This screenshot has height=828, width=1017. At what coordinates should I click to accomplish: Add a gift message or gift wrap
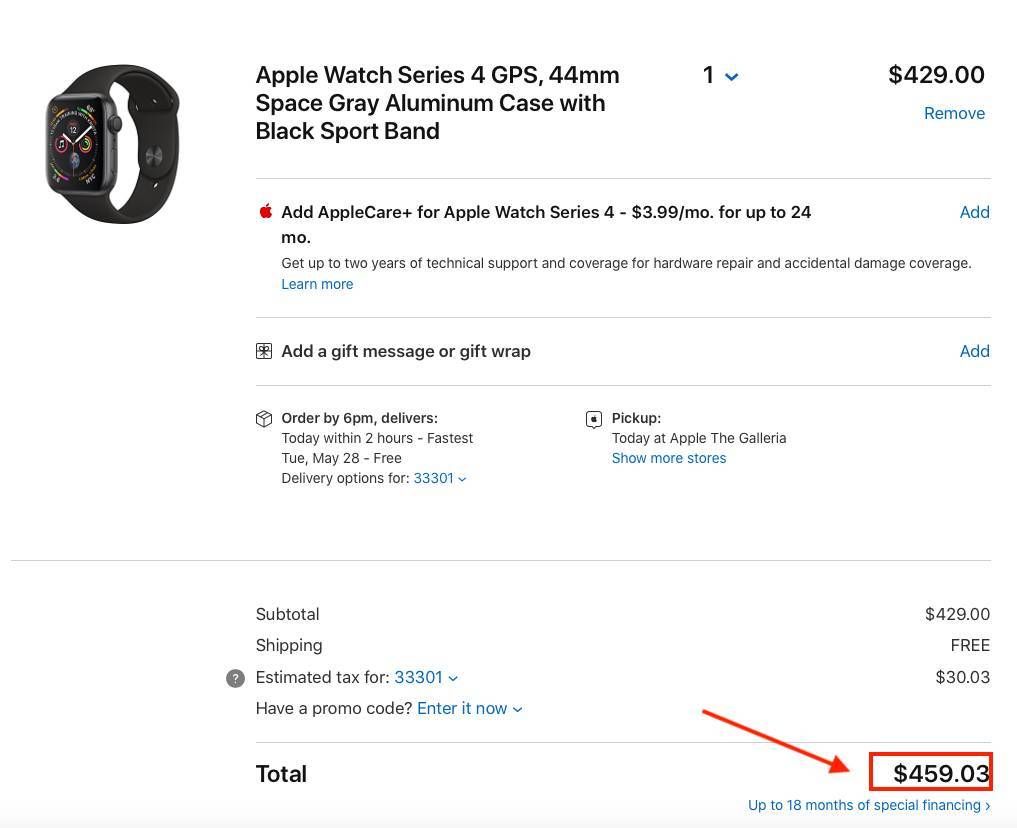coord(974,351)
